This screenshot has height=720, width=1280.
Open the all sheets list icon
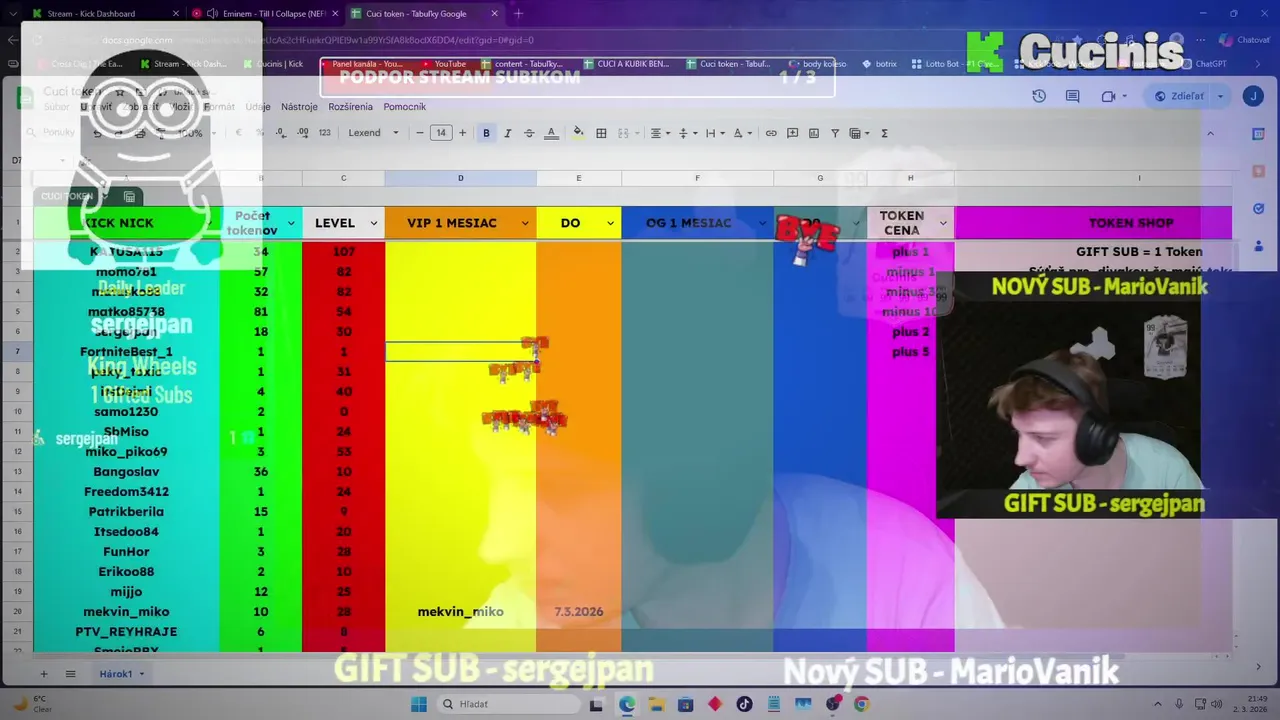click(x=70, y=674)
